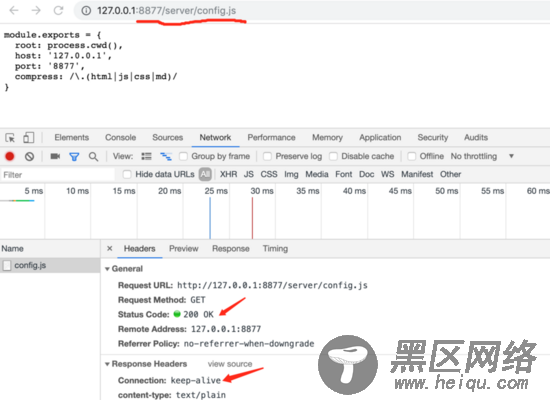The width and height of the screenshot is (550, 400).
Task: Open the Memory tab
Action: pyautogui.click(x=327, y=138)
